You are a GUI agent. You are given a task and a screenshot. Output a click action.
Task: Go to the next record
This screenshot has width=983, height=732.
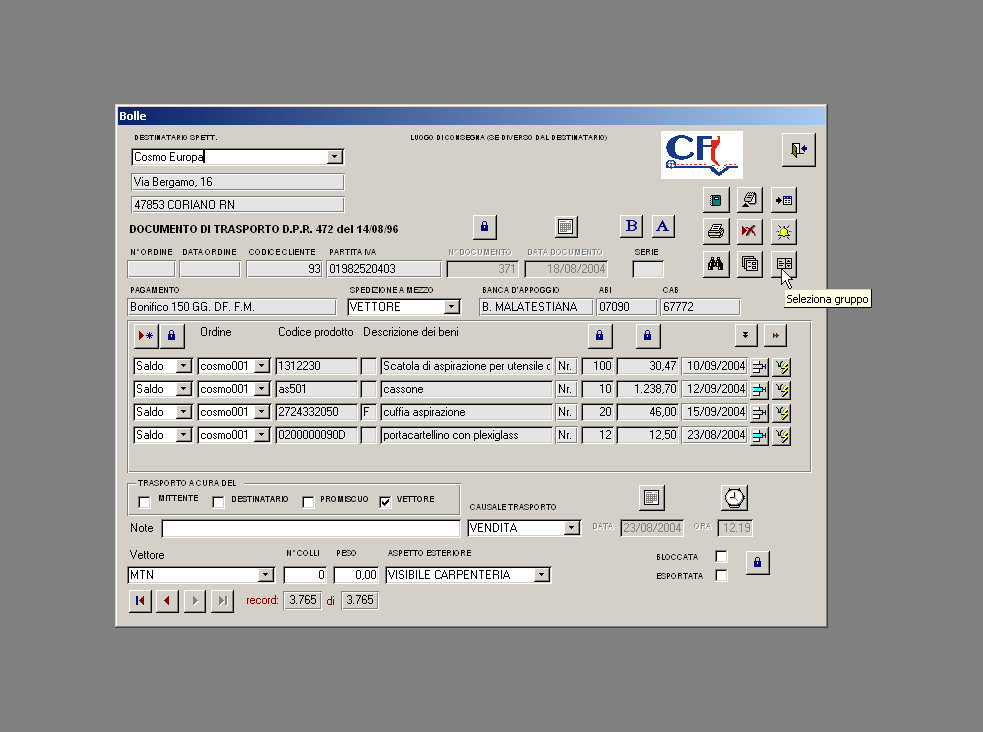195,600
